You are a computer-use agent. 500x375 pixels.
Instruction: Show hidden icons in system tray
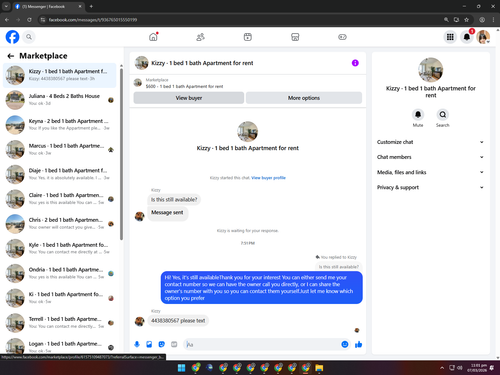coord(442,368)
